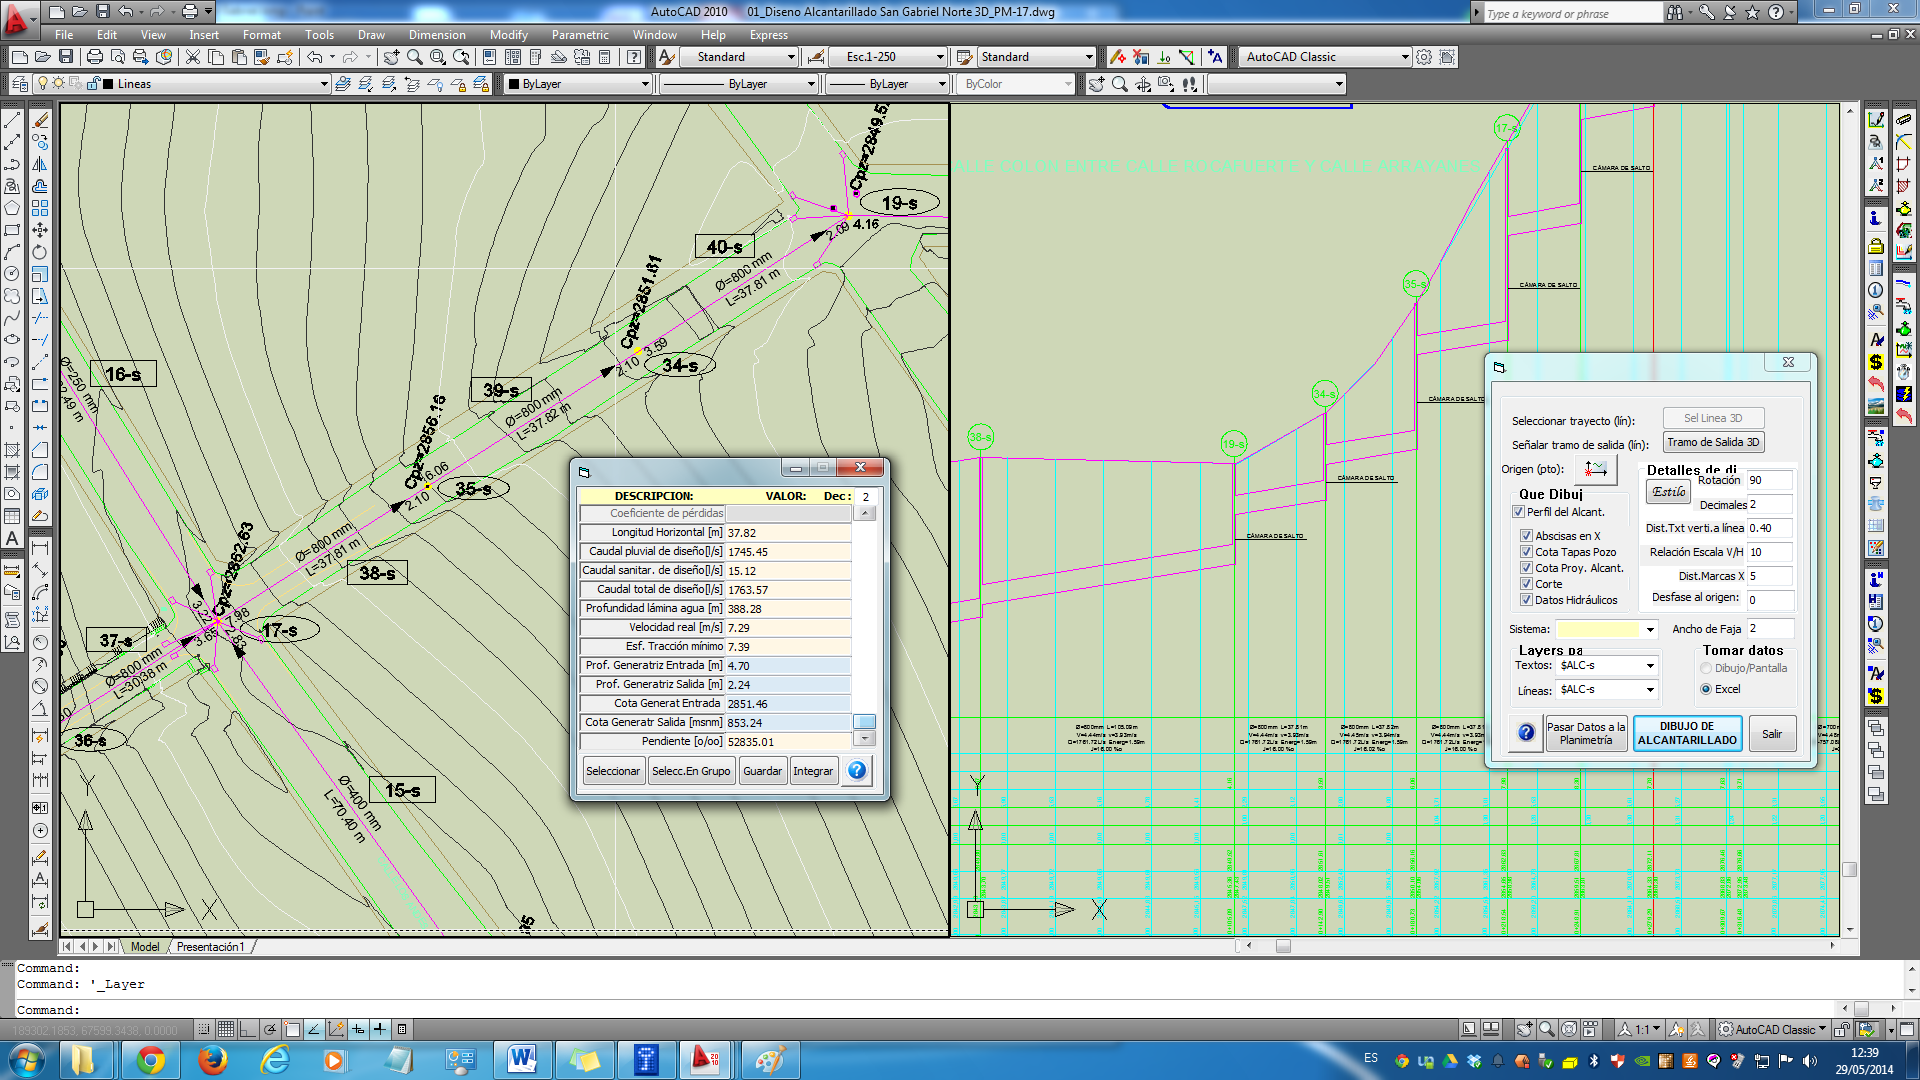The width and height of the screenshot is (1920, 1080).
Task: Click the Plot print icon
Action: pos(94,57)
